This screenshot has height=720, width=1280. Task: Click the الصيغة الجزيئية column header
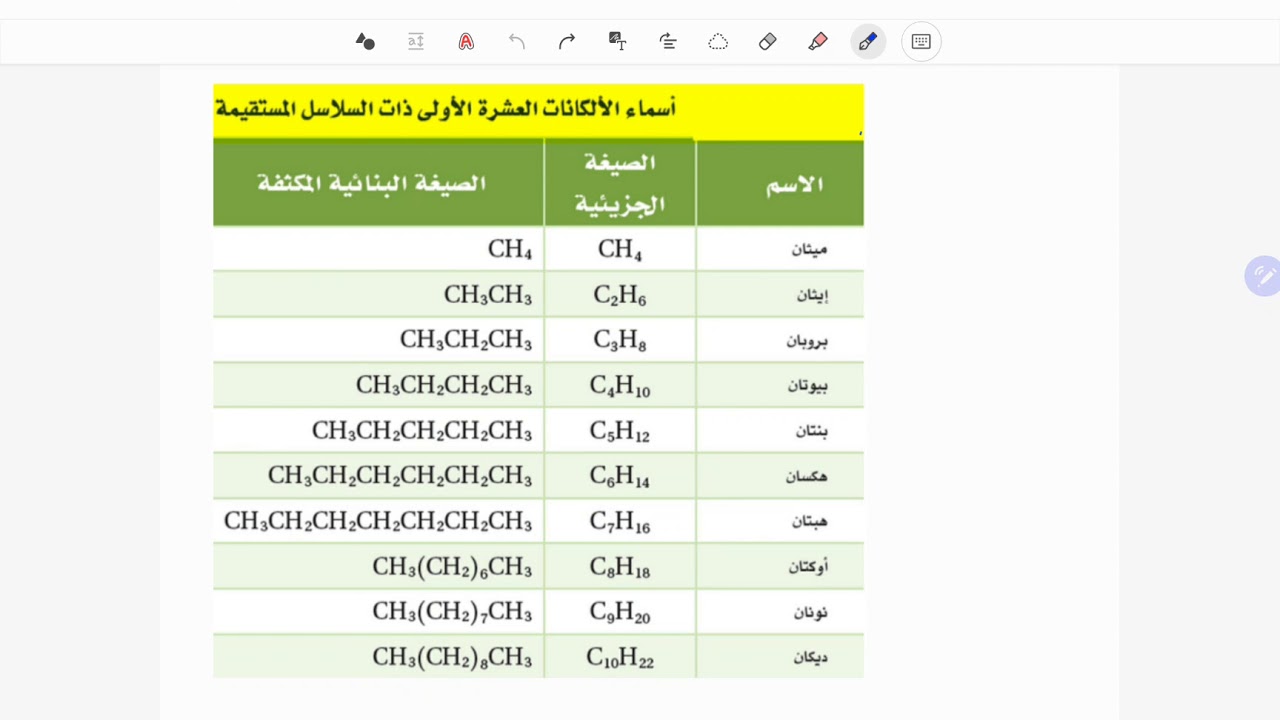pyautogui.click(x=620, y=183)
